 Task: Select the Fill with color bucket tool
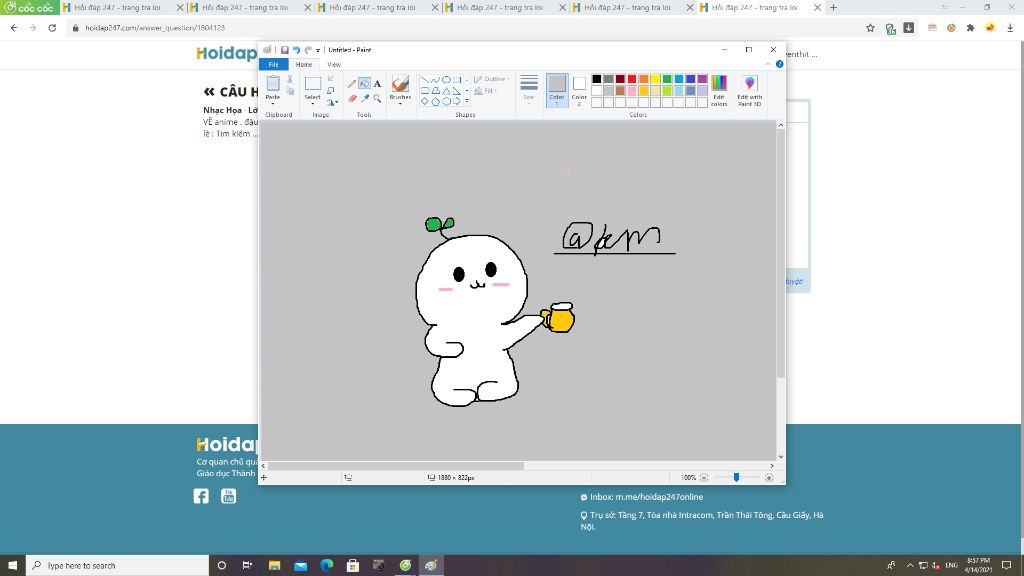pos(364,84)
